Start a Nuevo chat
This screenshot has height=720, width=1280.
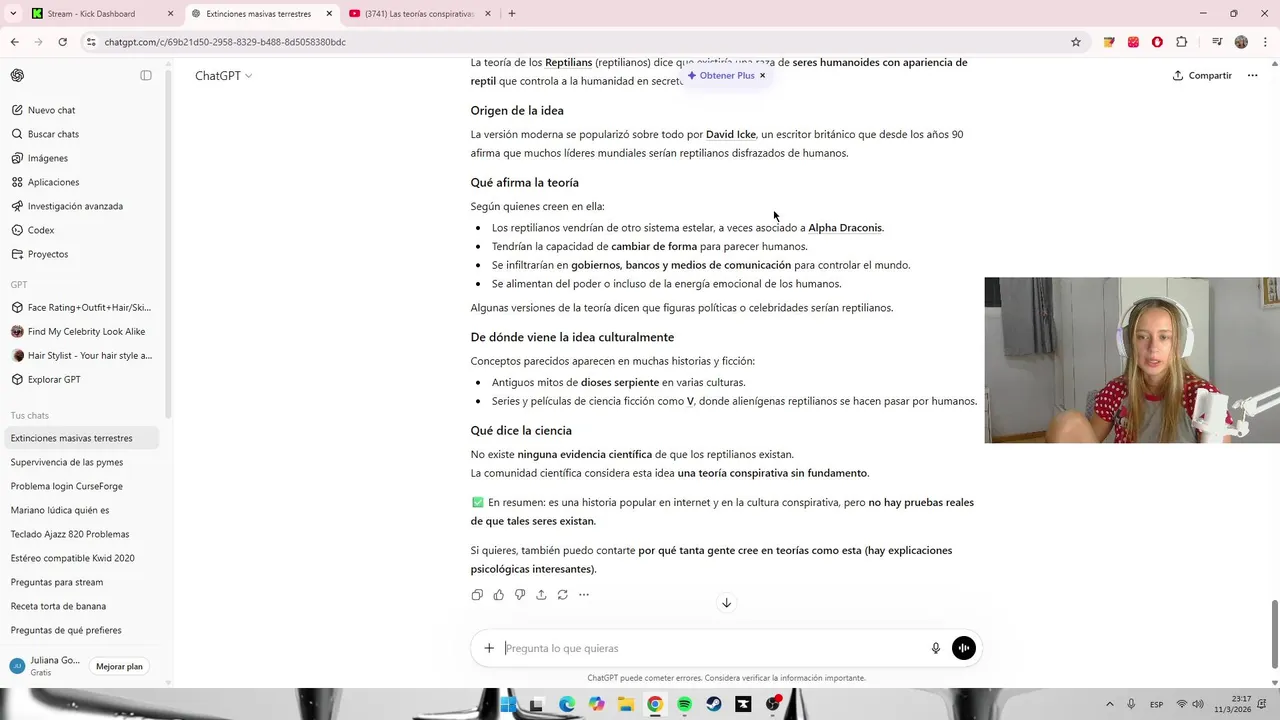[x=82, y=110]
